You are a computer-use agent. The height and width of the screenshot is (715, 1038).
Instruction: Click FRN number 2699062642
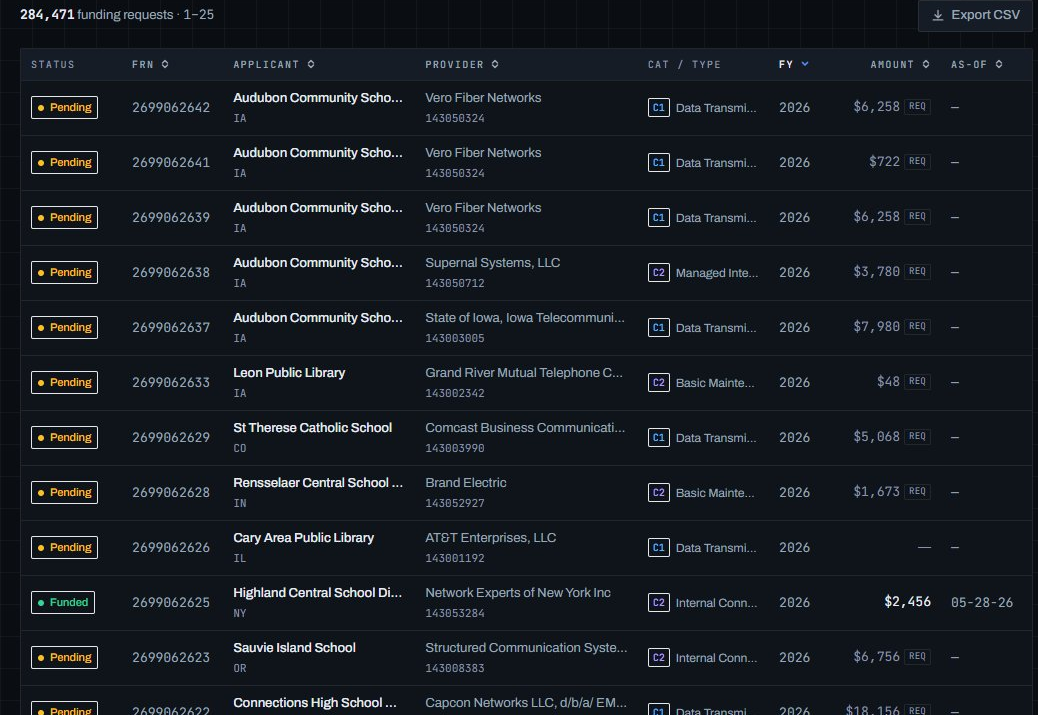[171, 107]
